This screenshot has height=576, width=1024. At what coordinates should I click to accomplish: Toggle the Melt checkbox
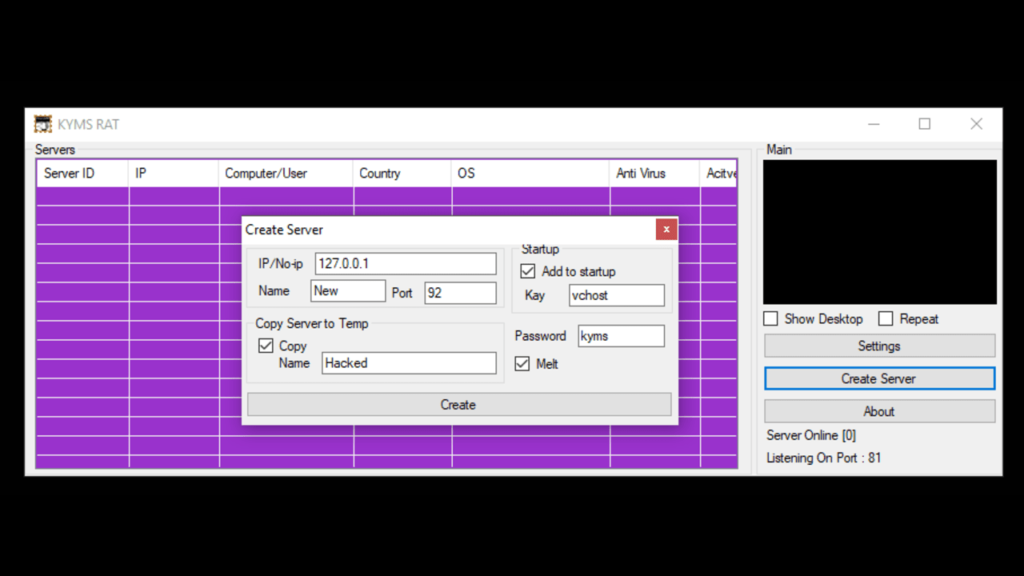click(x=522, y=364)
